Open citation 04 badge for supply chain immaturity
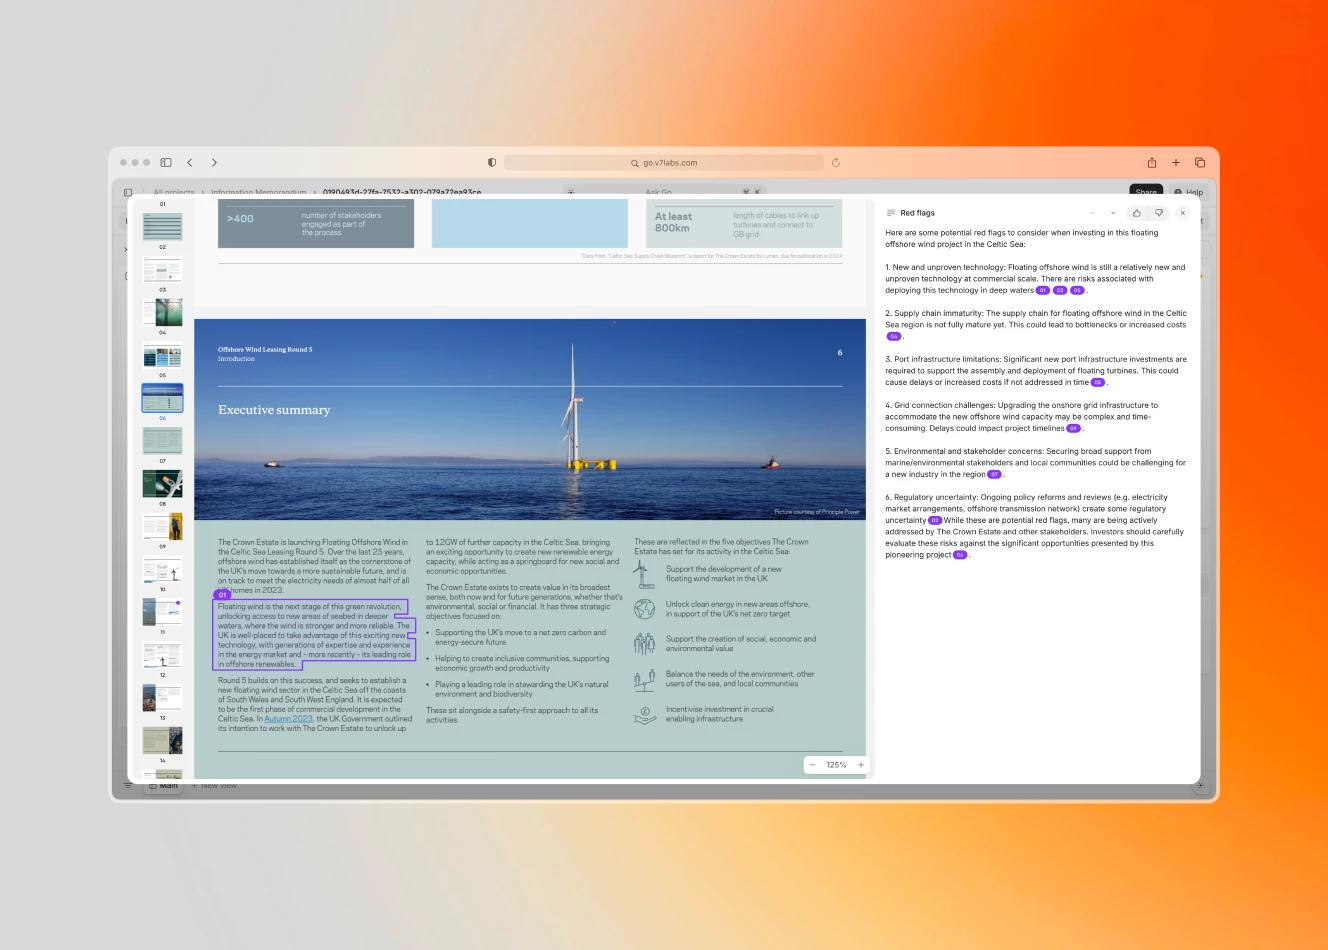This screenshot has height=950, width=1328. [894, 337]
